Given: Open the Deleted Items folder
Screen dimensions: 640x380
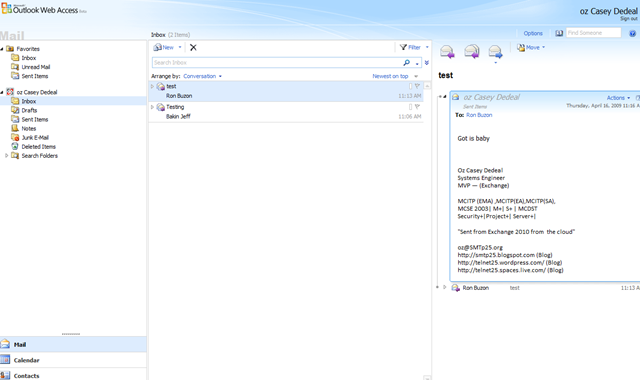Looking at the screenshot, I should [x=38, y=147].
